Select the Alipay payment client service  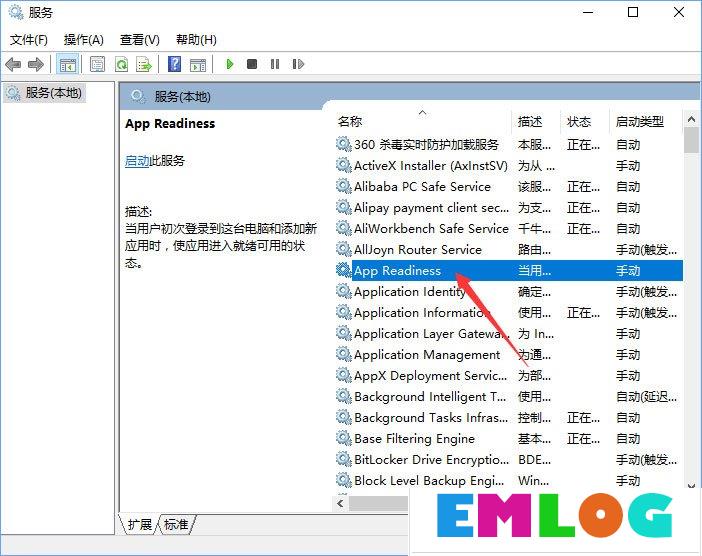coord(509,208)
